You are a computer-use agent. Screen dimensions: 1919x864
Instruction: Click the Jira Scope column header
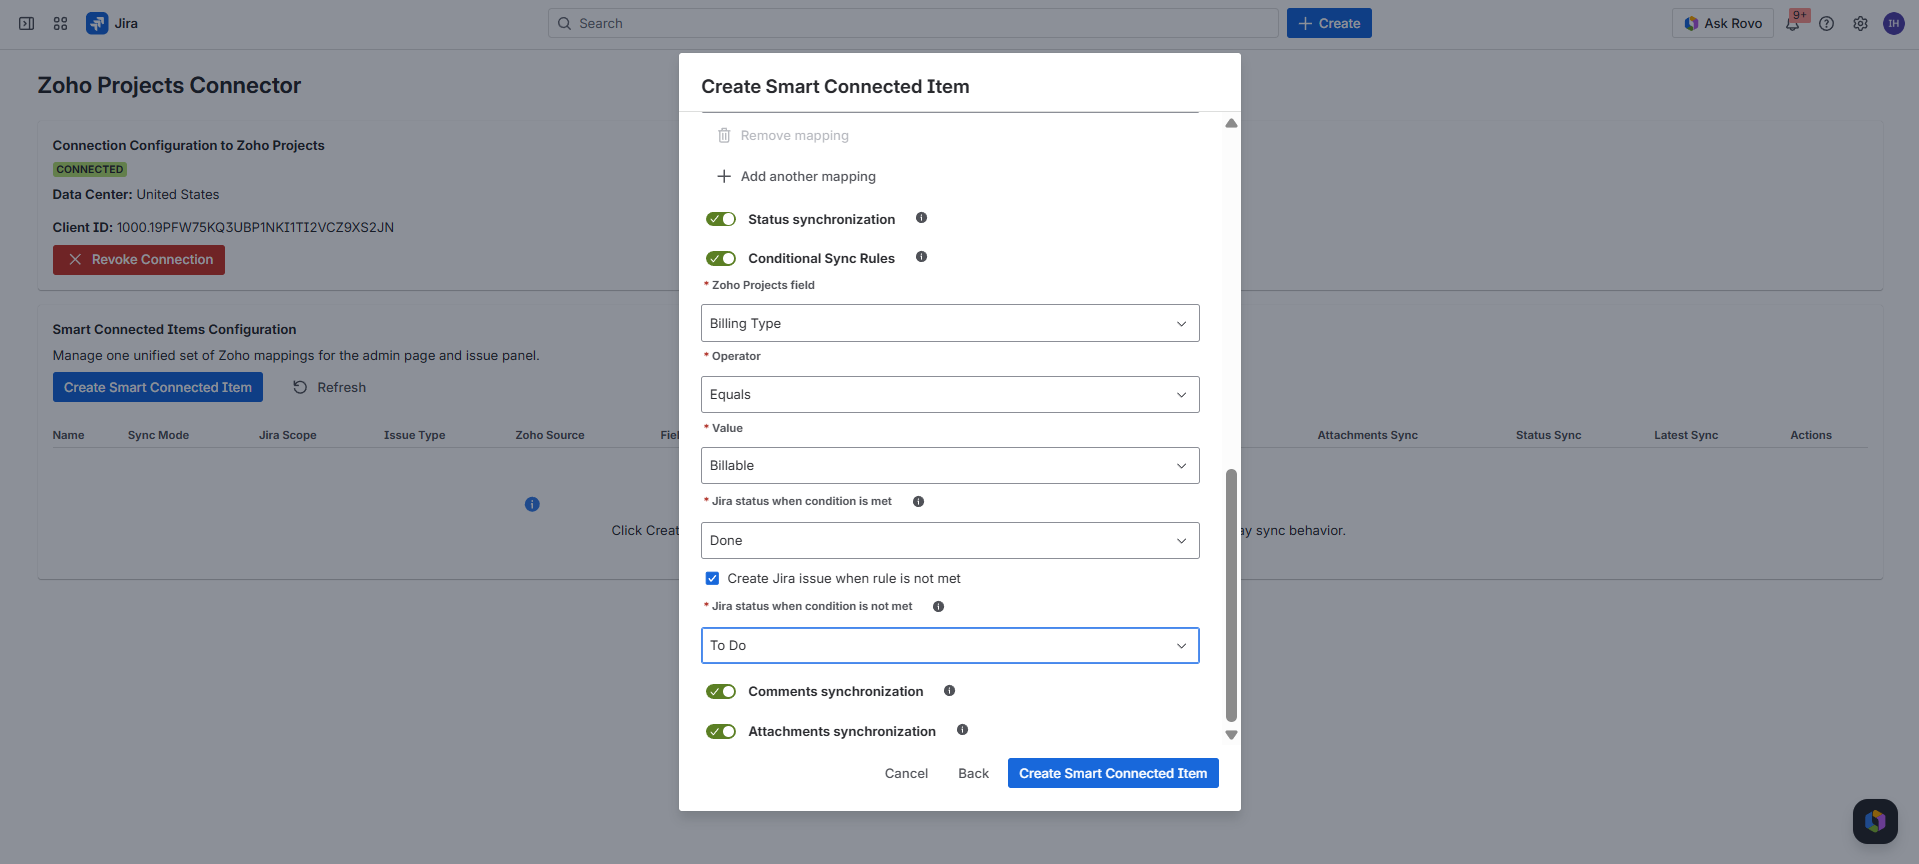pyautogui.click(x=288, y=435)
